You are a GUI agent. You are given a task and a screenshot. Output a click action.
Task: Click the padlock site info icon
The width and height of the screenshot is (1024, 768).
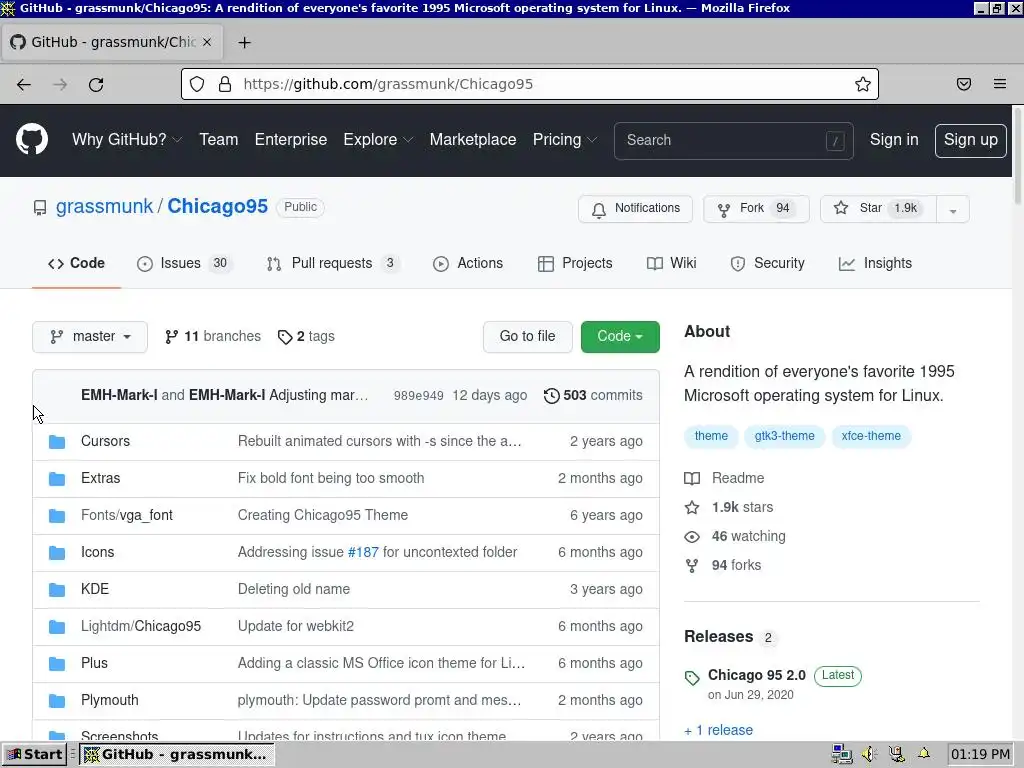(x=225, y=84)
